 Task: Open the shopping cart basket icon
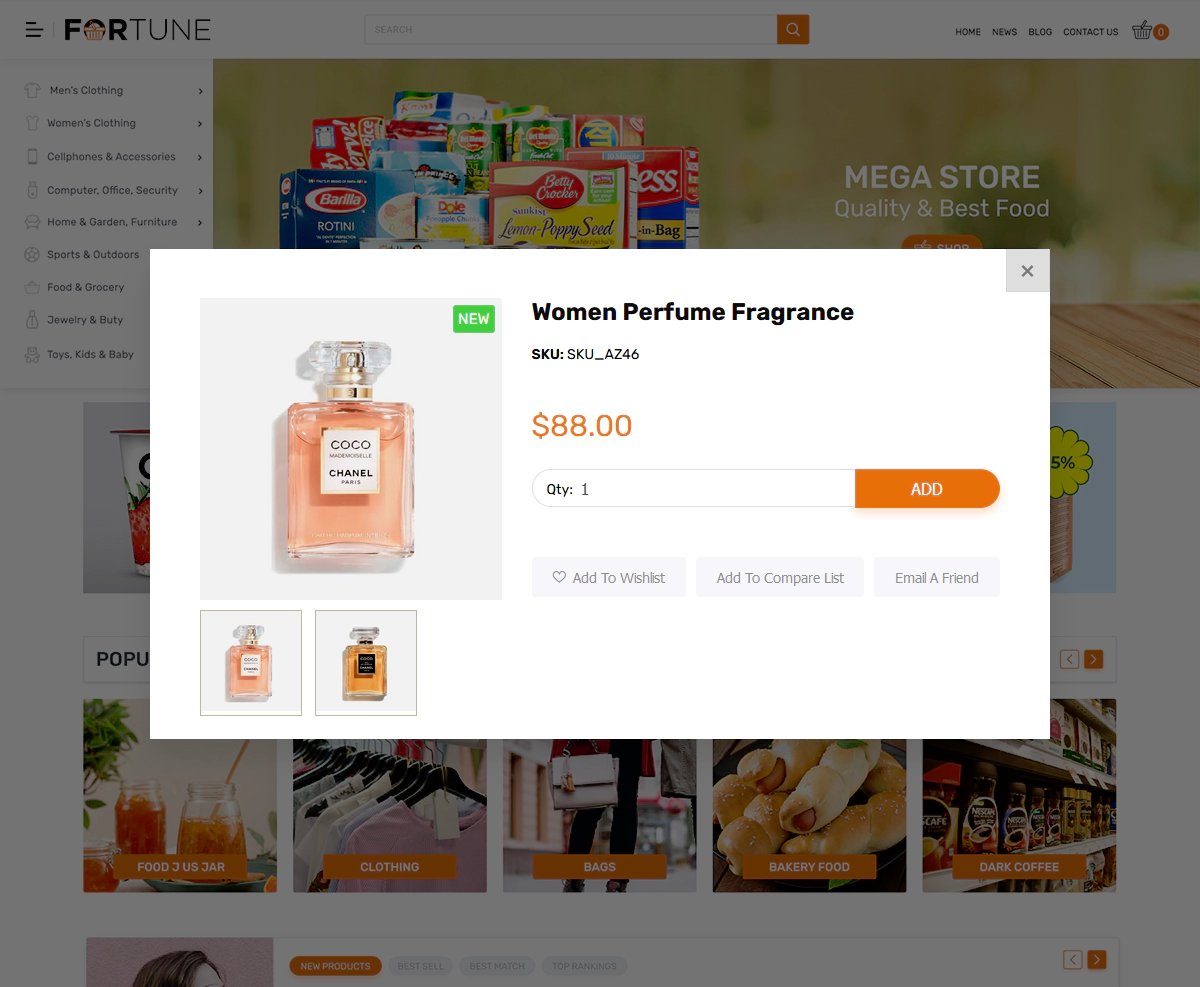click(1142, 30)
